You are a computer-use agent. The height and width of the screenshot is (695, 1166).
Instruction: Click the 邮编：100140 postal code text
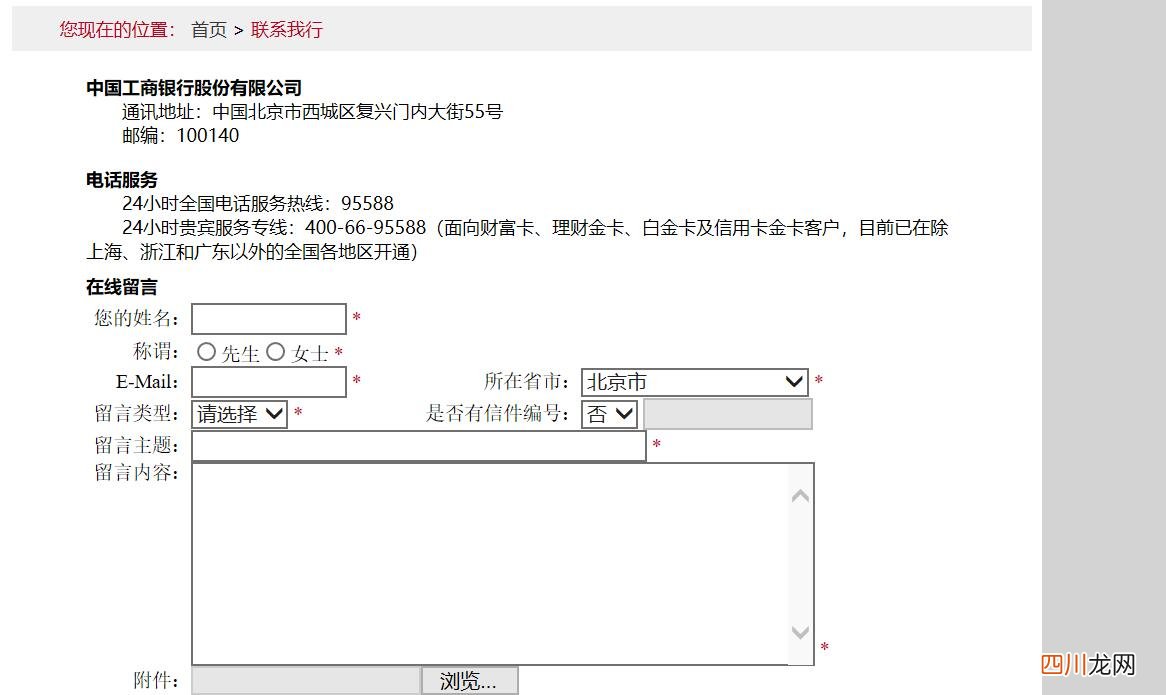pos(181,135)
